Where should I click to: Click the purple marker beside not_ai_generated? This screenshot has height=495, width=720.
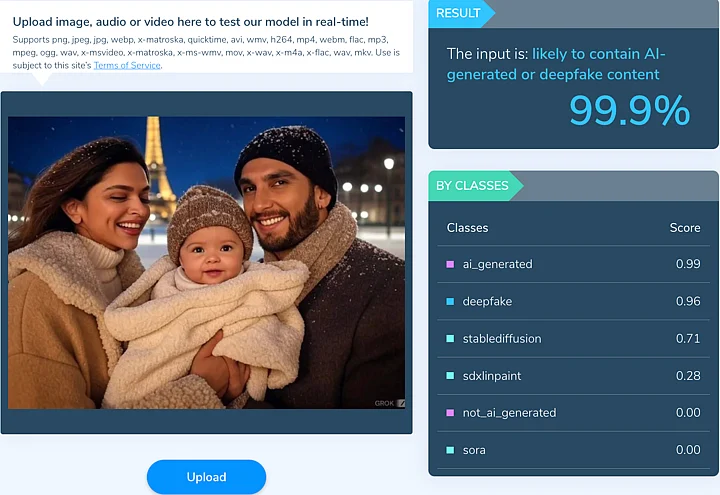[x=450, y=412]
